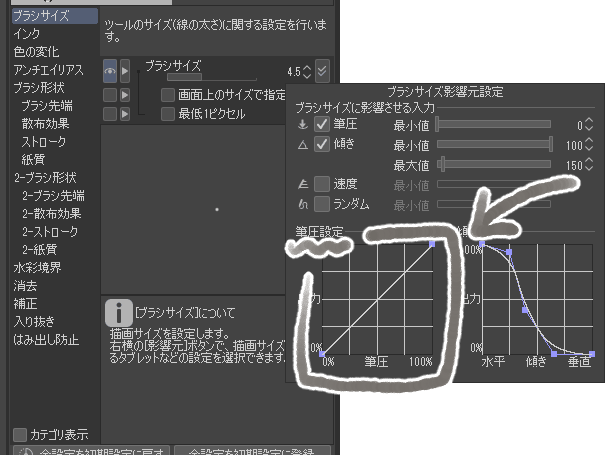Click the tilt triangle icon beside 傾き

click(x=301, y=145)
